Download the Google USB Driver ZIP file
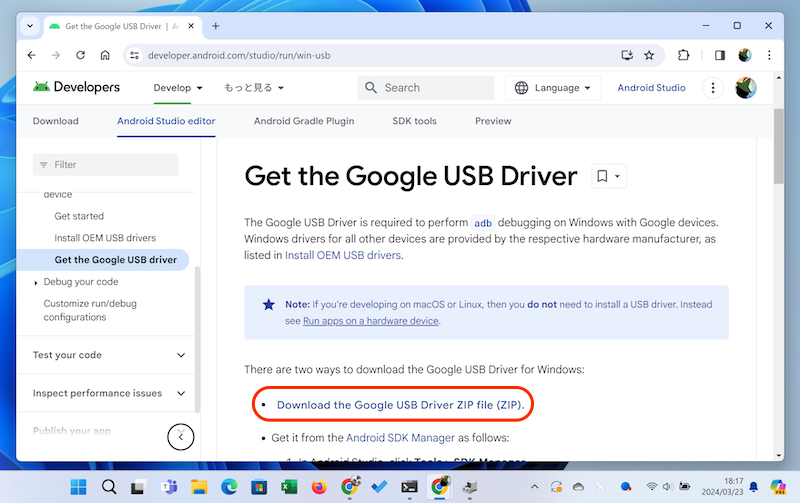The image size is (800, 503). pos(399,405)
